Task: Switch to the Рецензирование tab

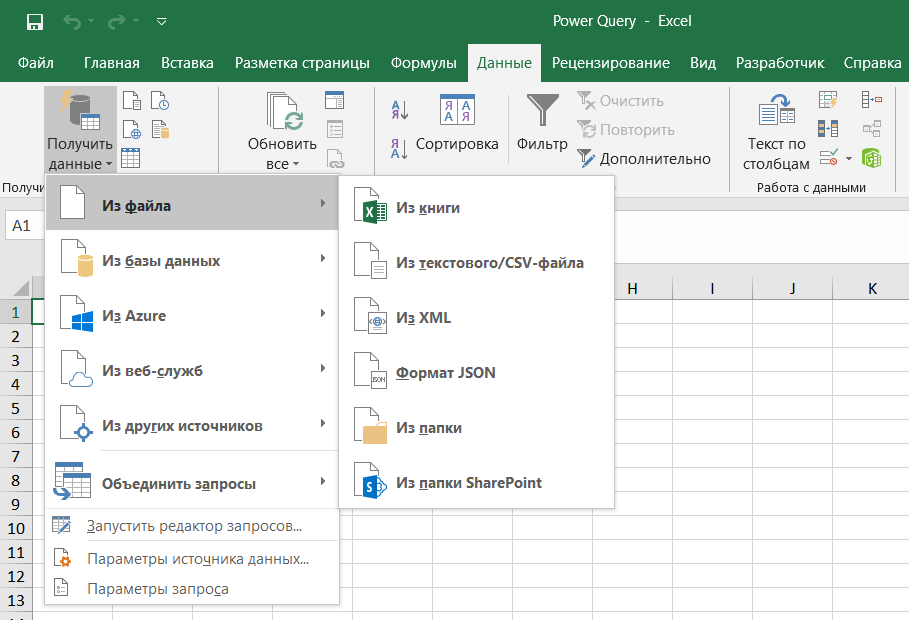Action: (x=610, y=63)
